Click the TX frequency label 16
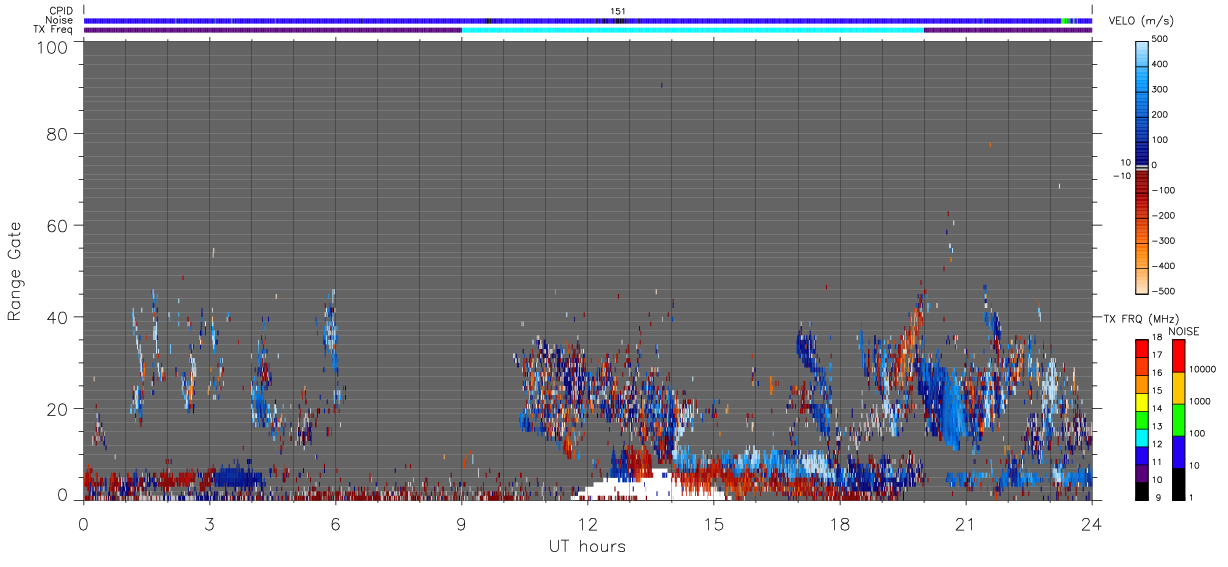Image resolution: width=1228 pixels, height=567 pixels. coord(1157,373)
